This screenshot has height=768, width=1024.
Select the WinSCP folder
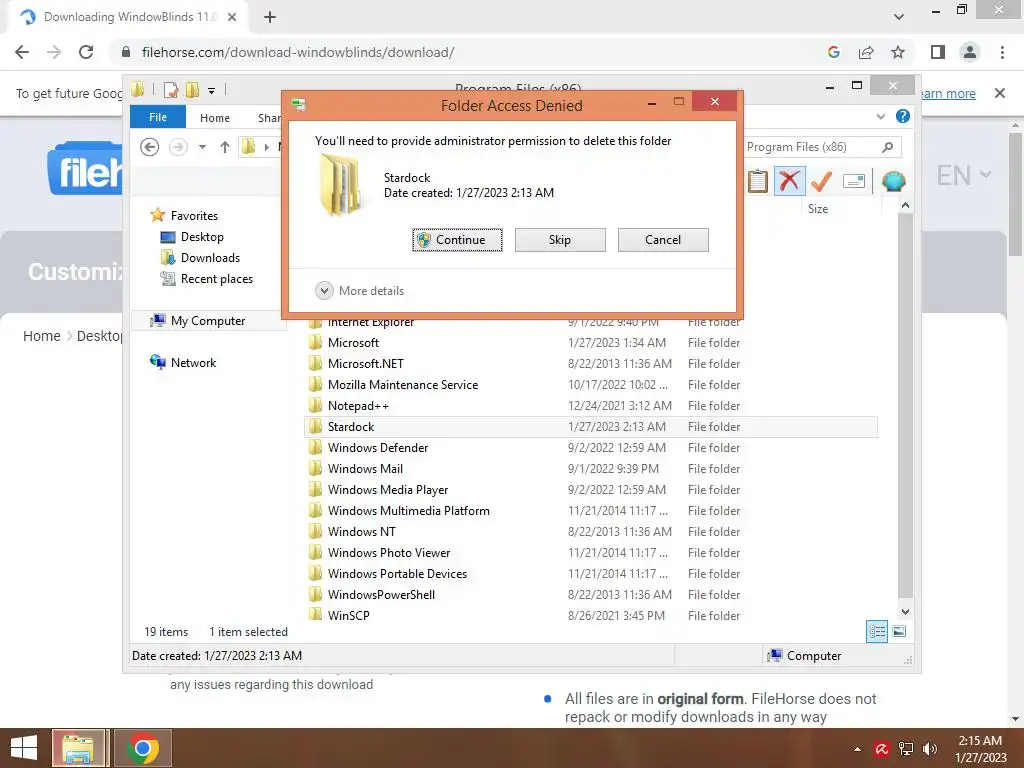[x=590, y=615]
